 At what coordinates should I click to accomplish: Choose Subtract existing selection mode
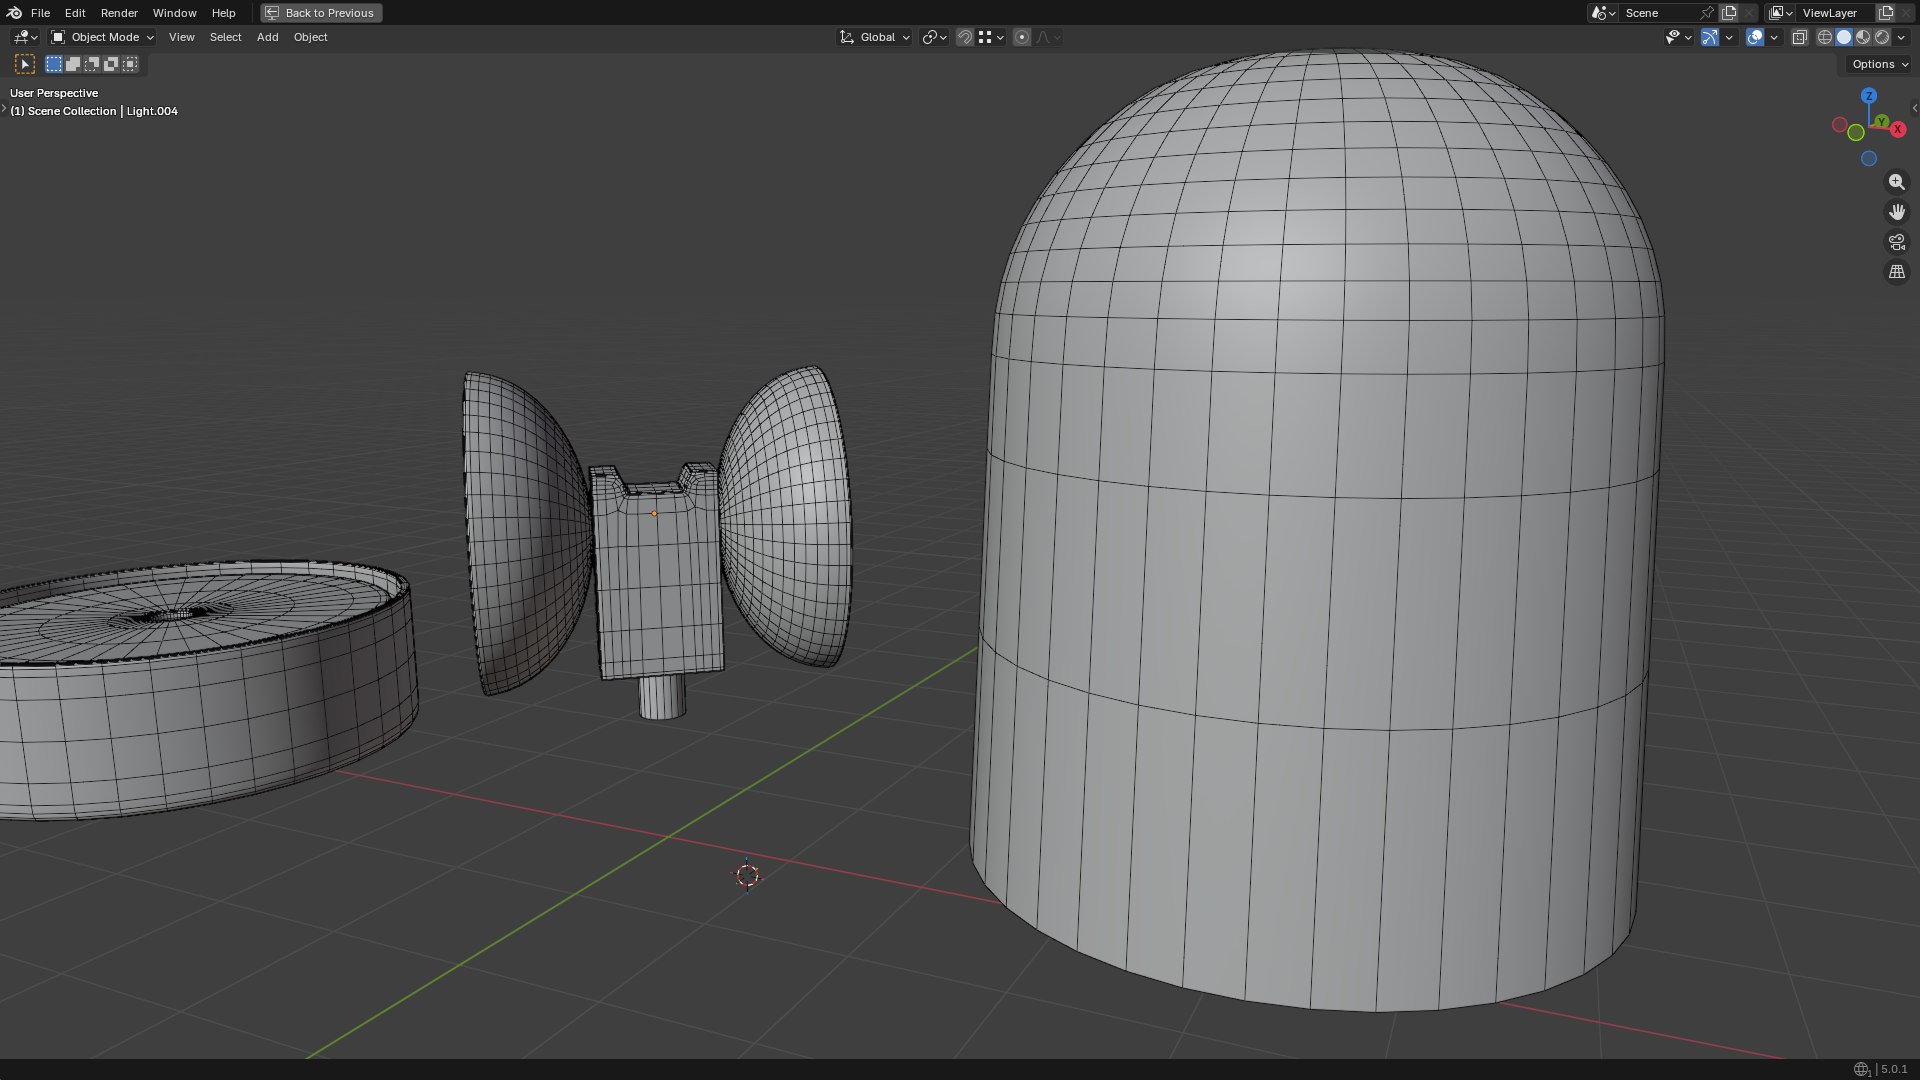[x=92, y=64]
